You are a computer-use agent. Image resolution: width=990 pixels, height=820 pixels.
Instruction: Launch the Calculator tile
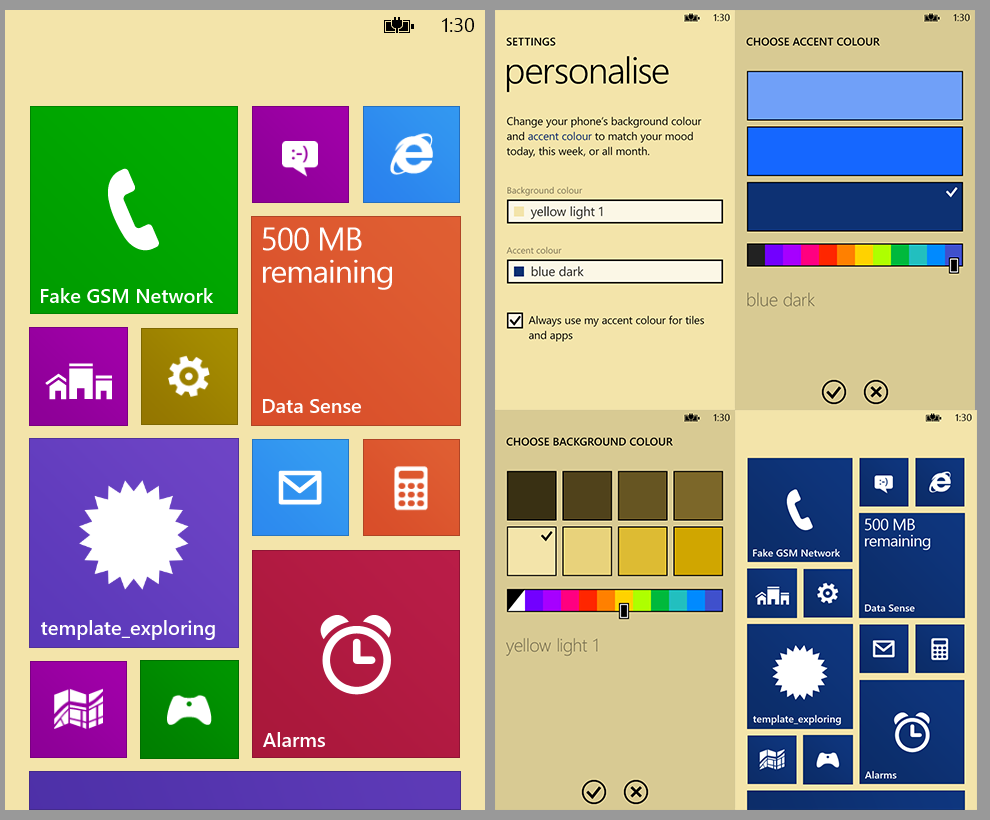[x=411, y=487]
